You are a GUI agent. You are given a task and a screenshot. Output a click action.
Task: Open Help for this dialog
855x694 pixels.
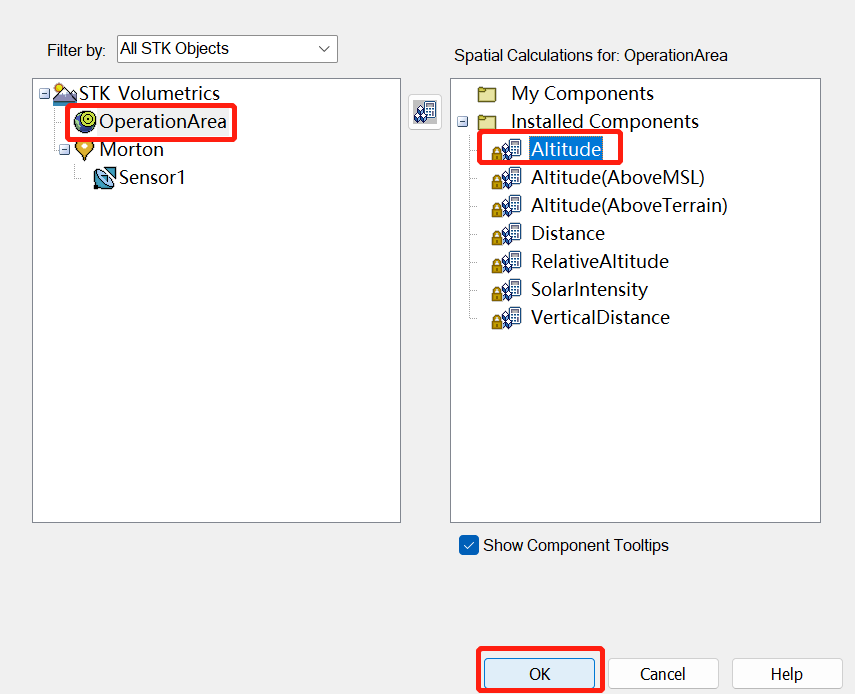[x=786, y=674]
